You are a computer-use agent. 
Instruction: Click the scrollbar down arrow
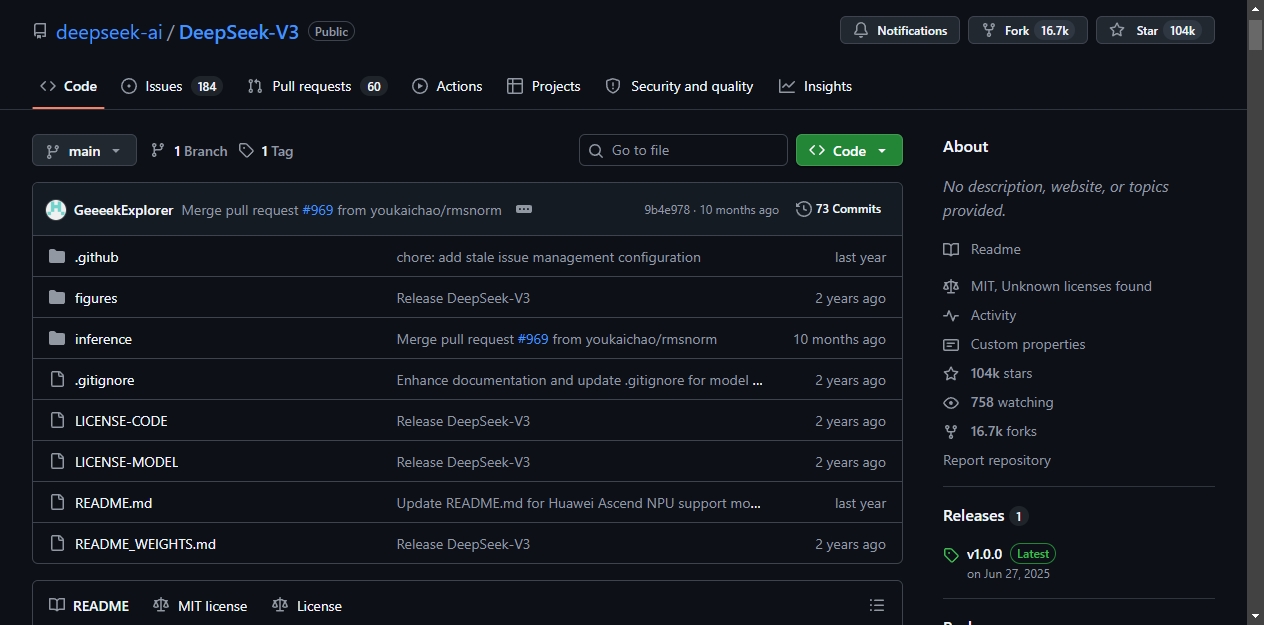click(x=1255, y=616)
